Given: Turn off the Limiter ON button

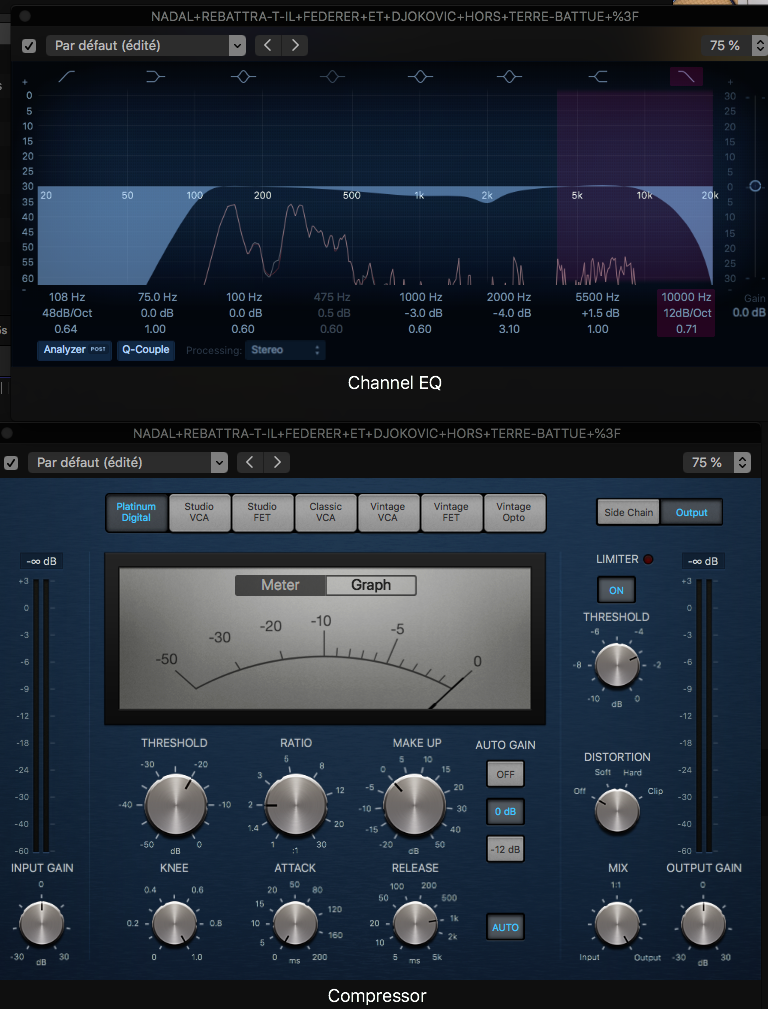Looking at the screenshot, I should coord(616,590).
